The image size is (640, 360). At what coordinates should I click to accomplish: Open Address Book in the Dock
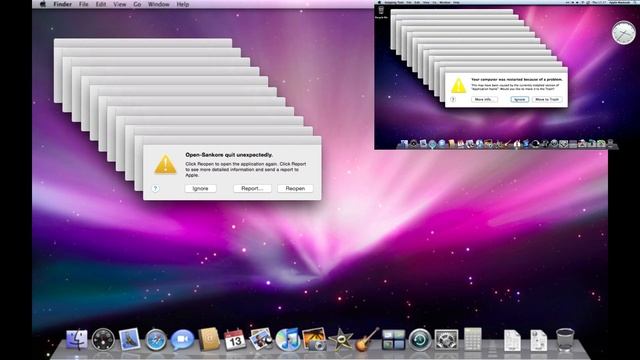[x=209, y=339]
